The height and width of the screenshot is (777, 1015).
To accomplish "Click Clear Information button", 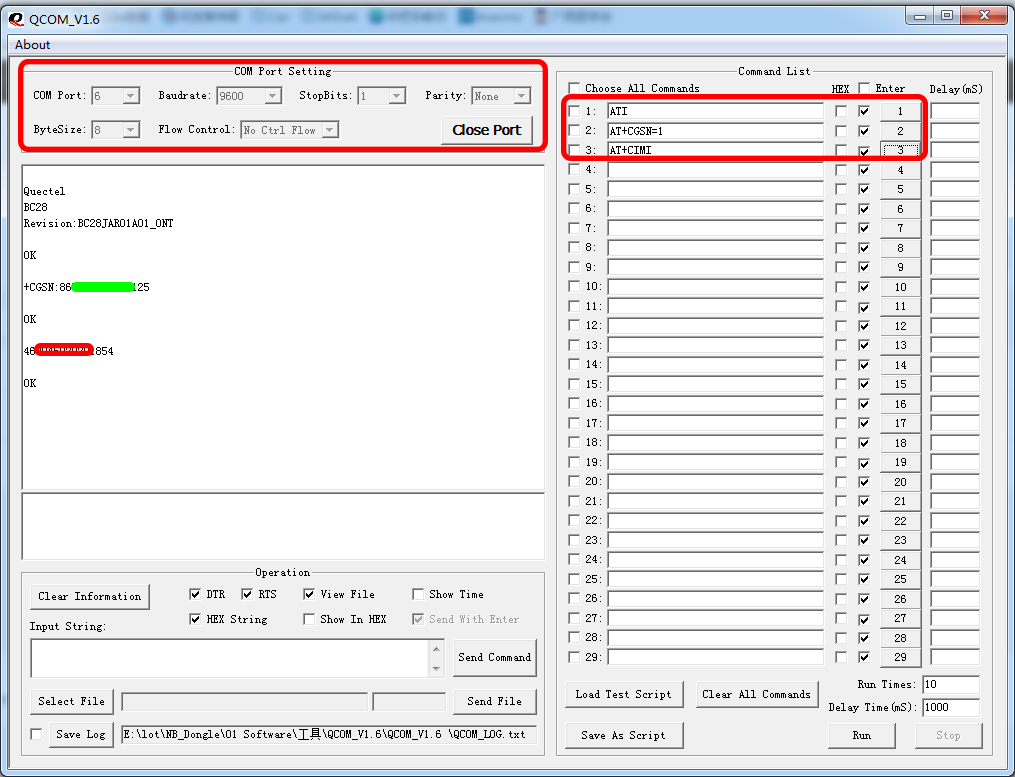I will [89, 596].
